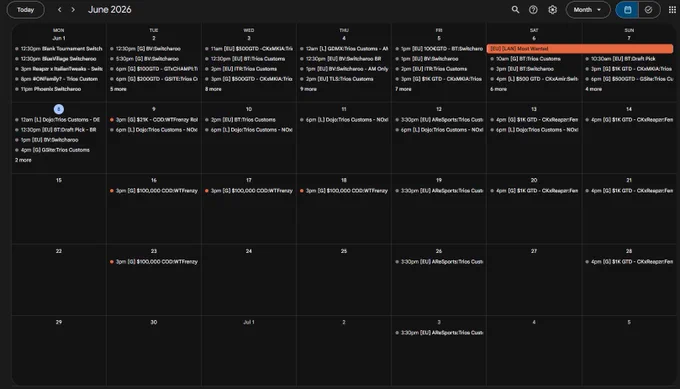
Task: Select the Jul 1 date label
Action: click(249, 322)
